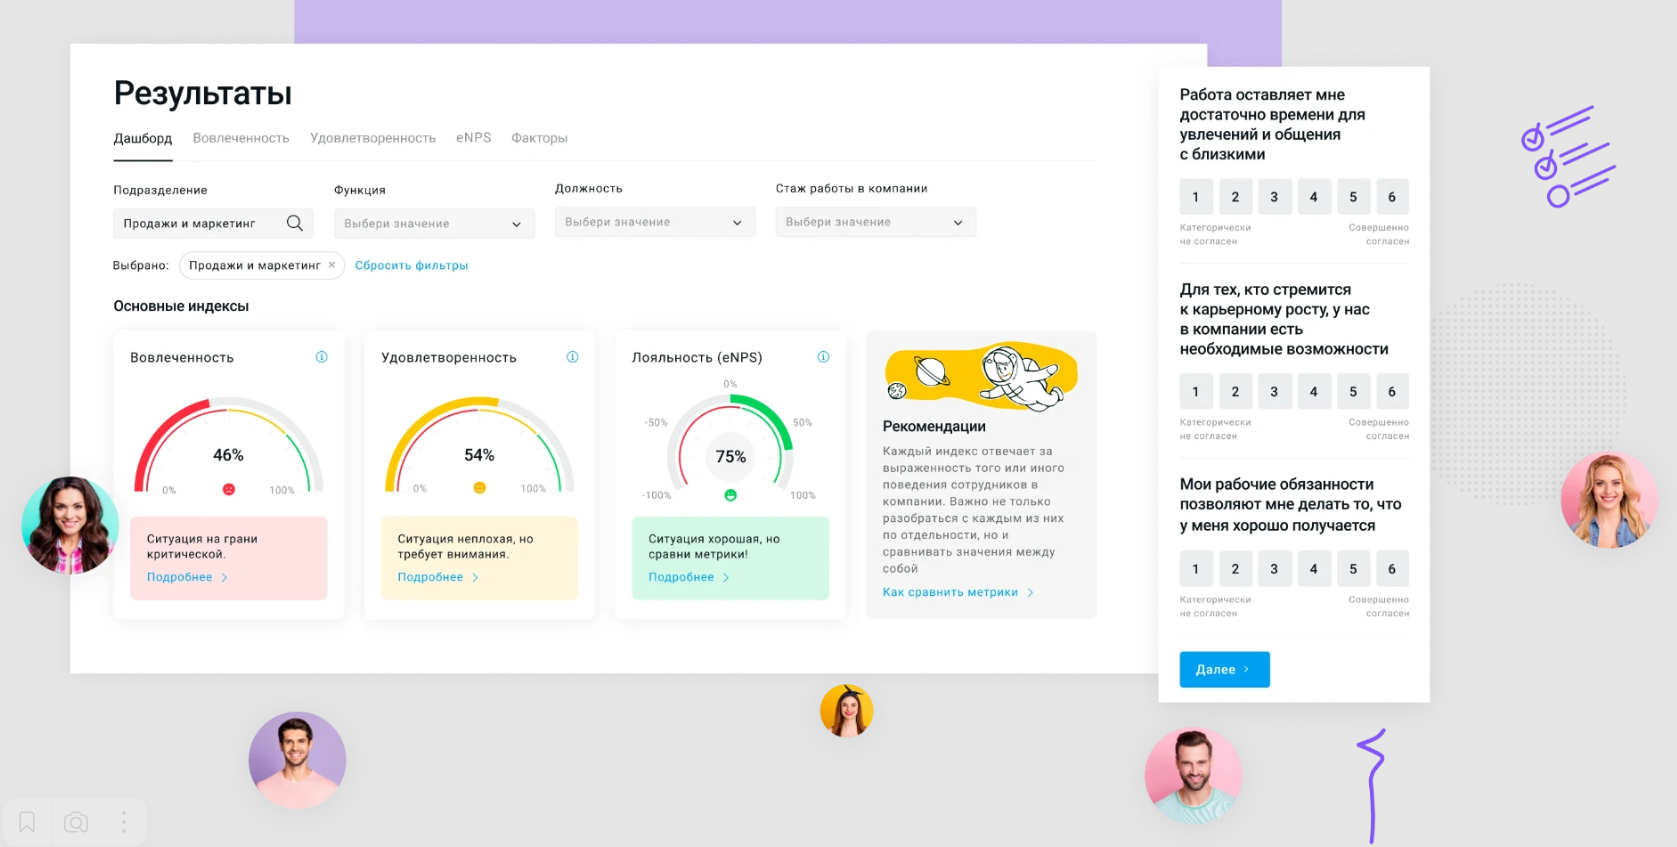The height and width of the screenshot is (847, 1677).
Task: Rate 6 for 'Для тех, кто стремится' question
Action: tap(1392, 392)
